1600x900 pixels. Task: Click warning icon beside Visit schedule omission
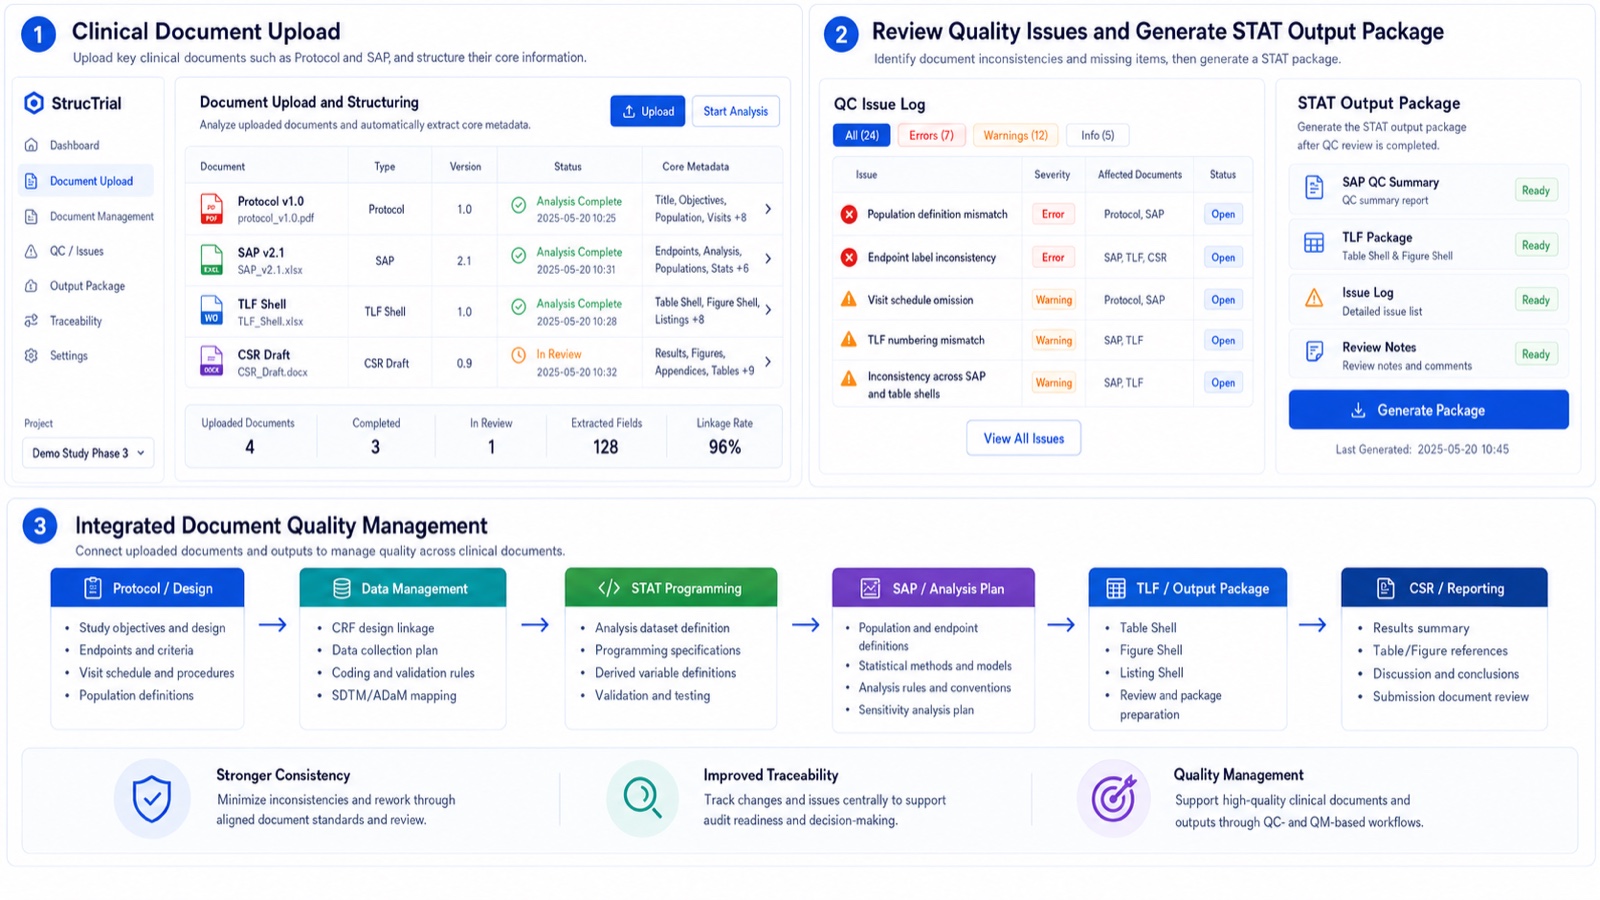tap(849, 299)
